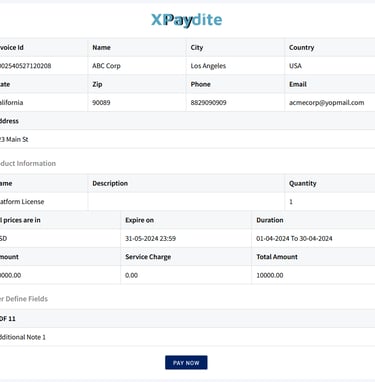Image resolution: width=375 pixels, height=382 pixels.
Task: Click the Description column header
Action: pos(110,183)
